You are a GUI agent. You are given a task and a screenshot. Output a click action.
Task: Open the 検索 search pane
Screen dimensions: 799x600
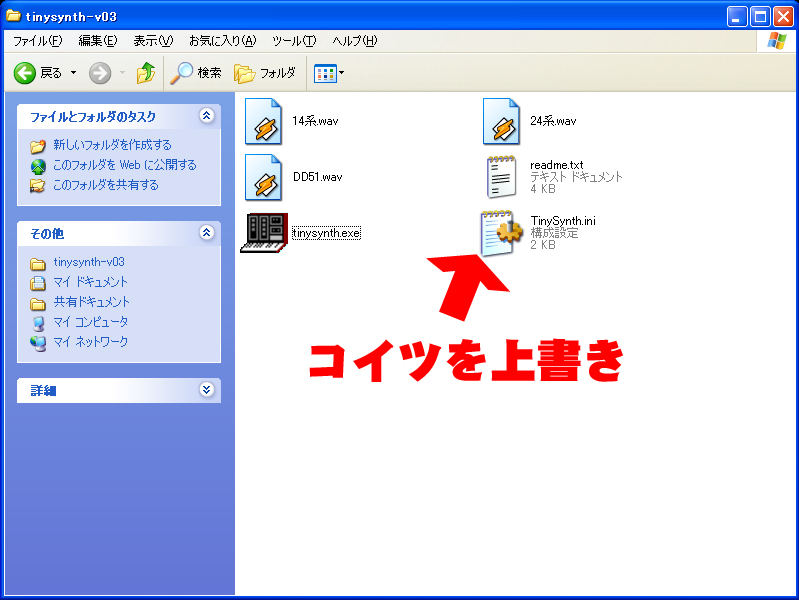196,73
